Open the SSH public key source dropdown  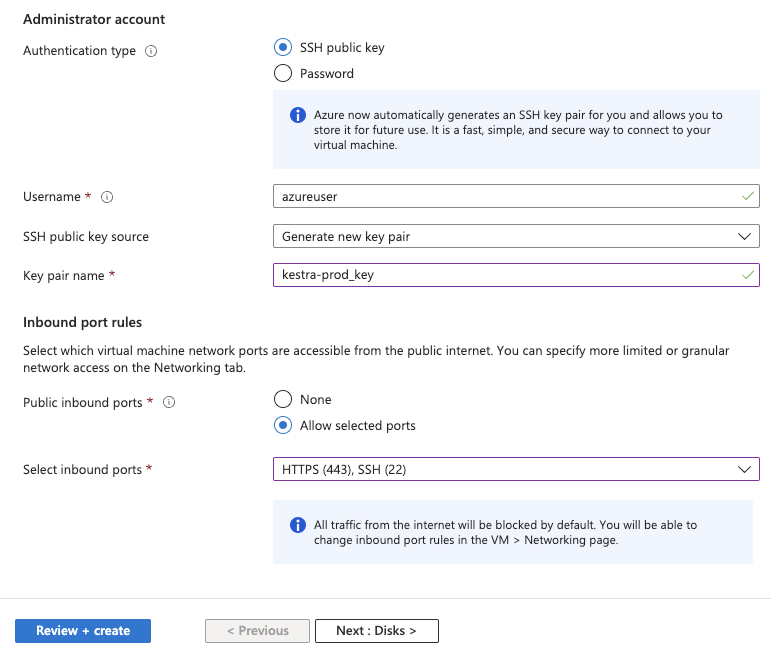click(x=515, y=236)
